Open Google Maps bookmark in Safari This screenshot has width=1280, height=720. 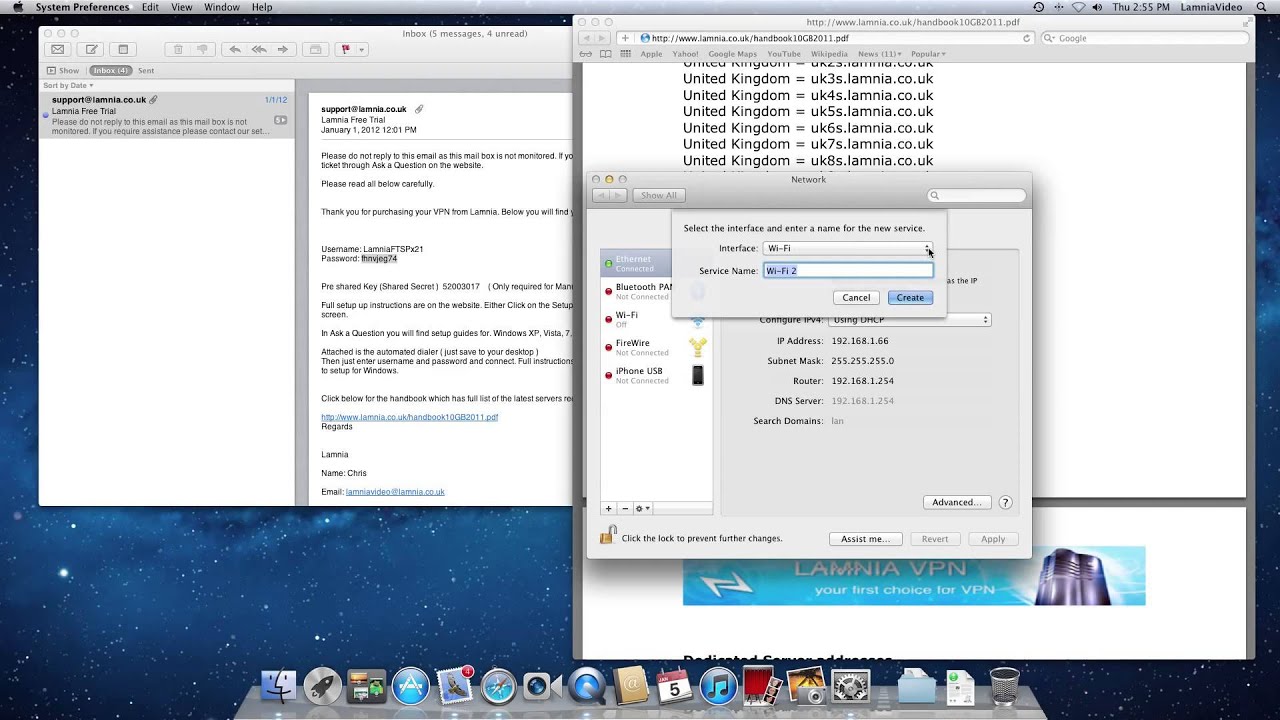point(732,54)
